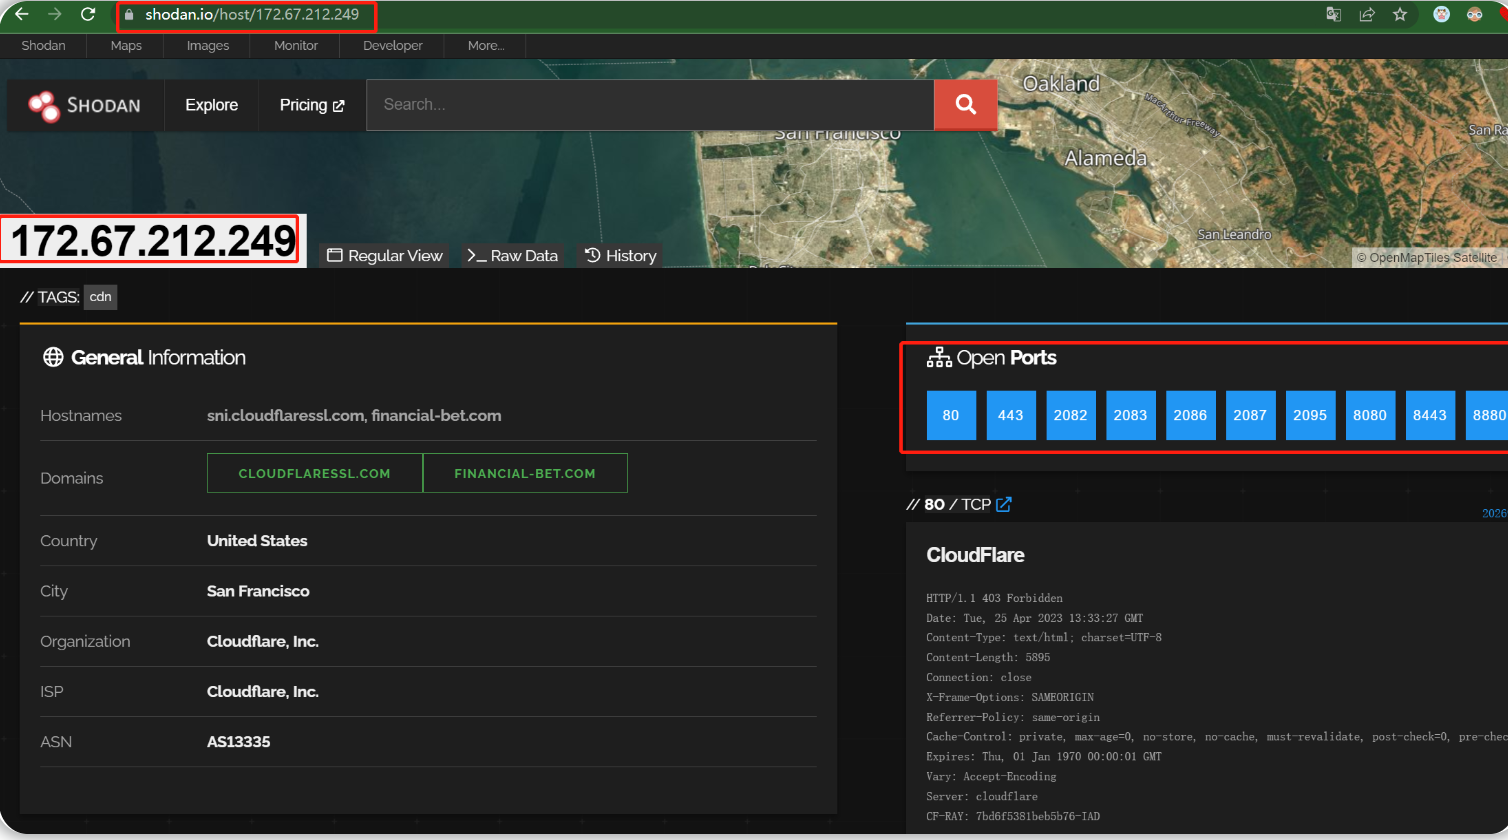The width and height of the screenshot is (1508, 840).
Task: Open the Maps menu item
Action: click(126, 45)
